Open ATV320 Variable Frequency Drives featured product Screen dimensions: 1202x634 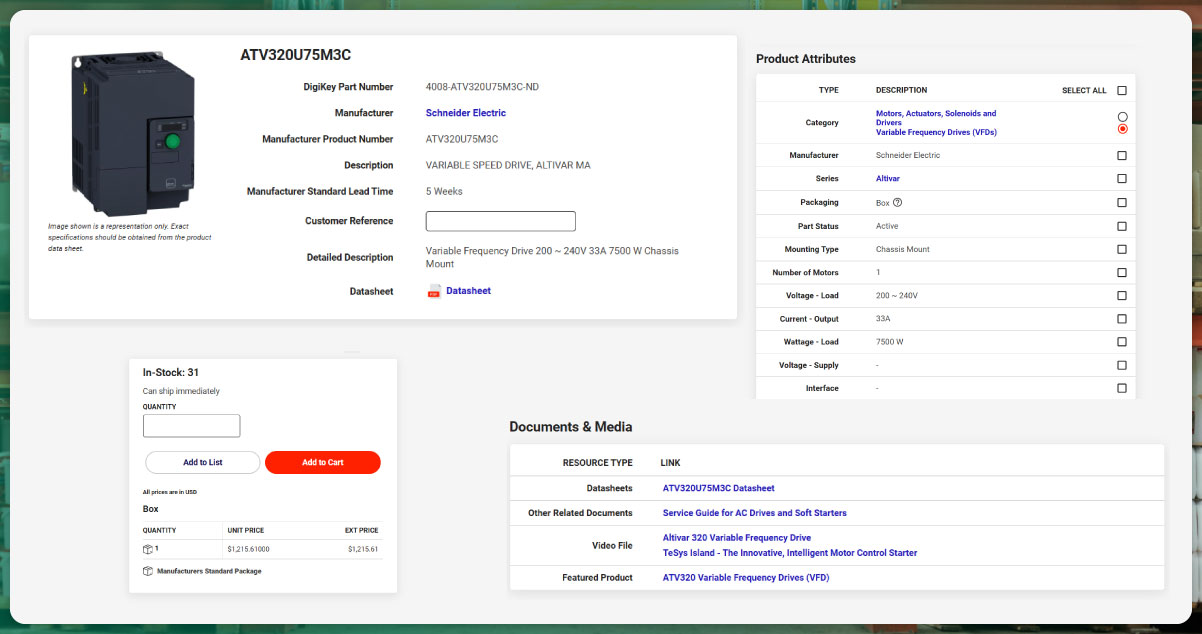click(746, 577)
